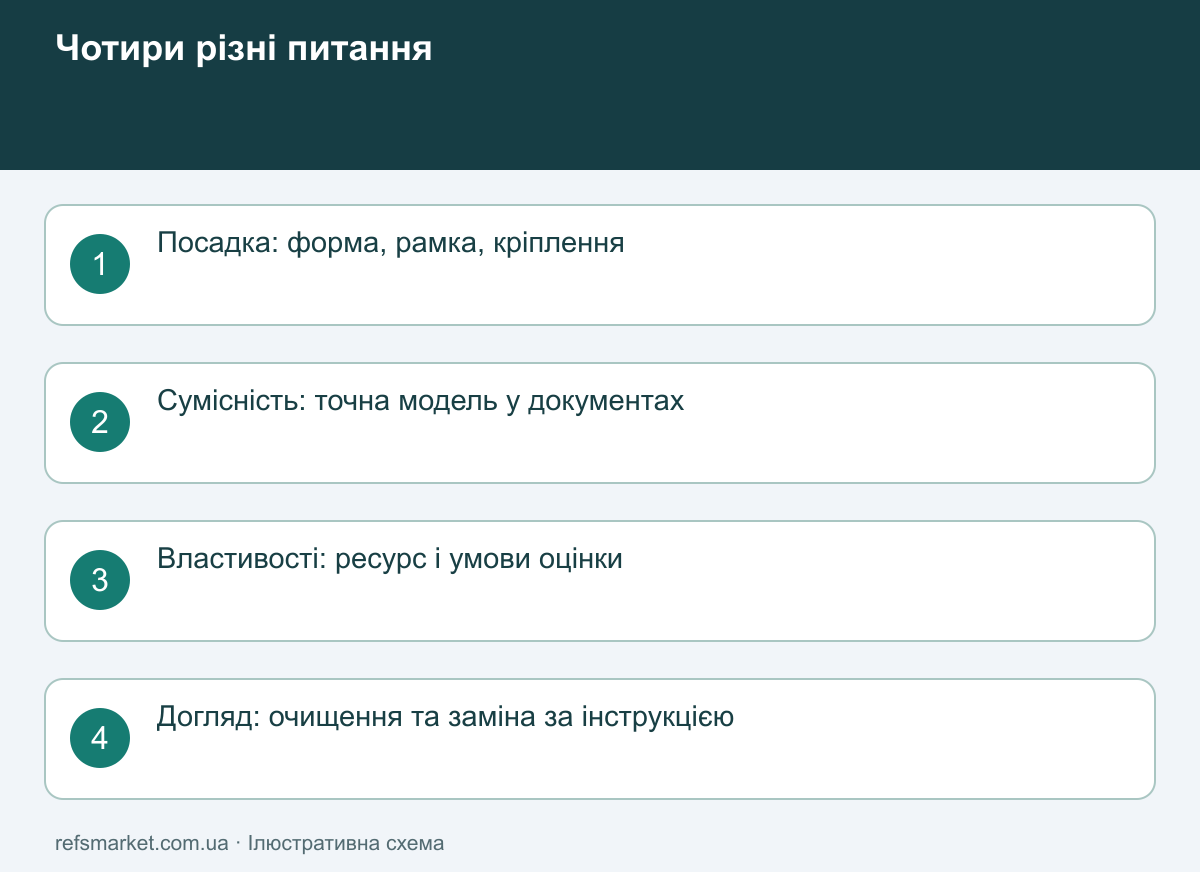Click the text "Посадка: форма, рамка, кріплення"
Viewport: 1200px width, 872px height.
pos(391,243)
